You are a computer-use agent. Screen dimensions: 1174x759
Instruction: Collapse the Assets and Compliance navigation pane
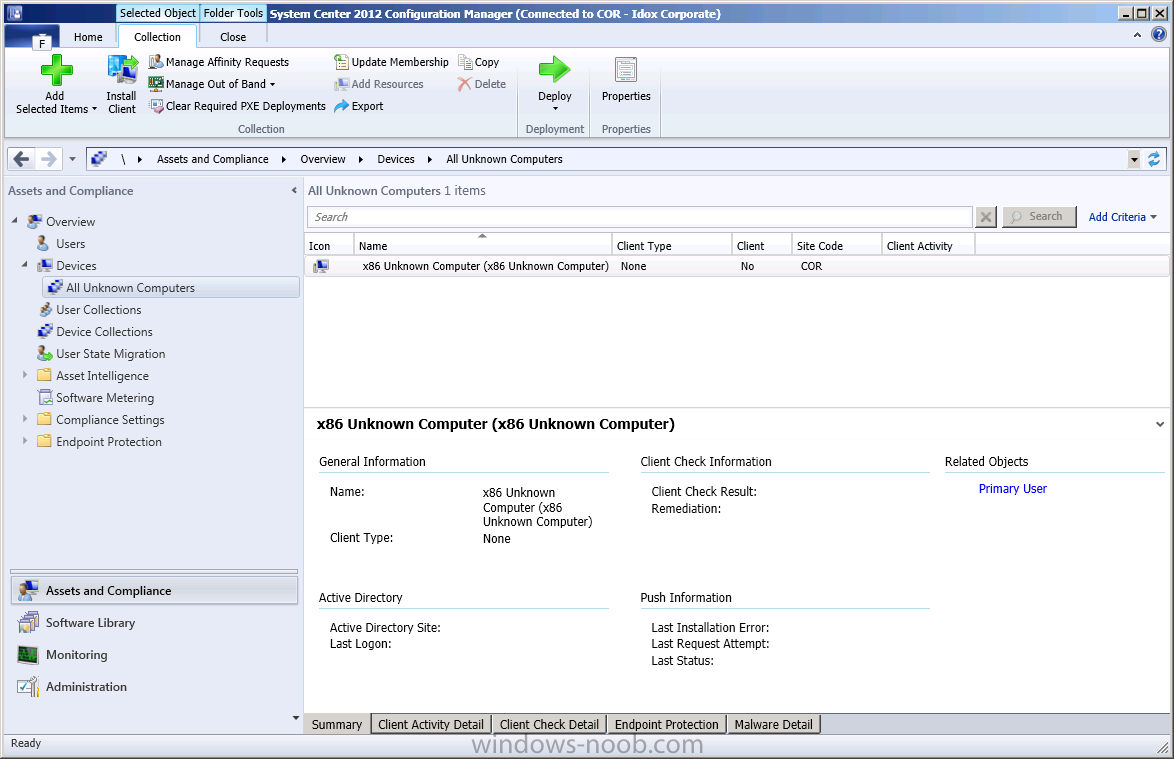294,191
